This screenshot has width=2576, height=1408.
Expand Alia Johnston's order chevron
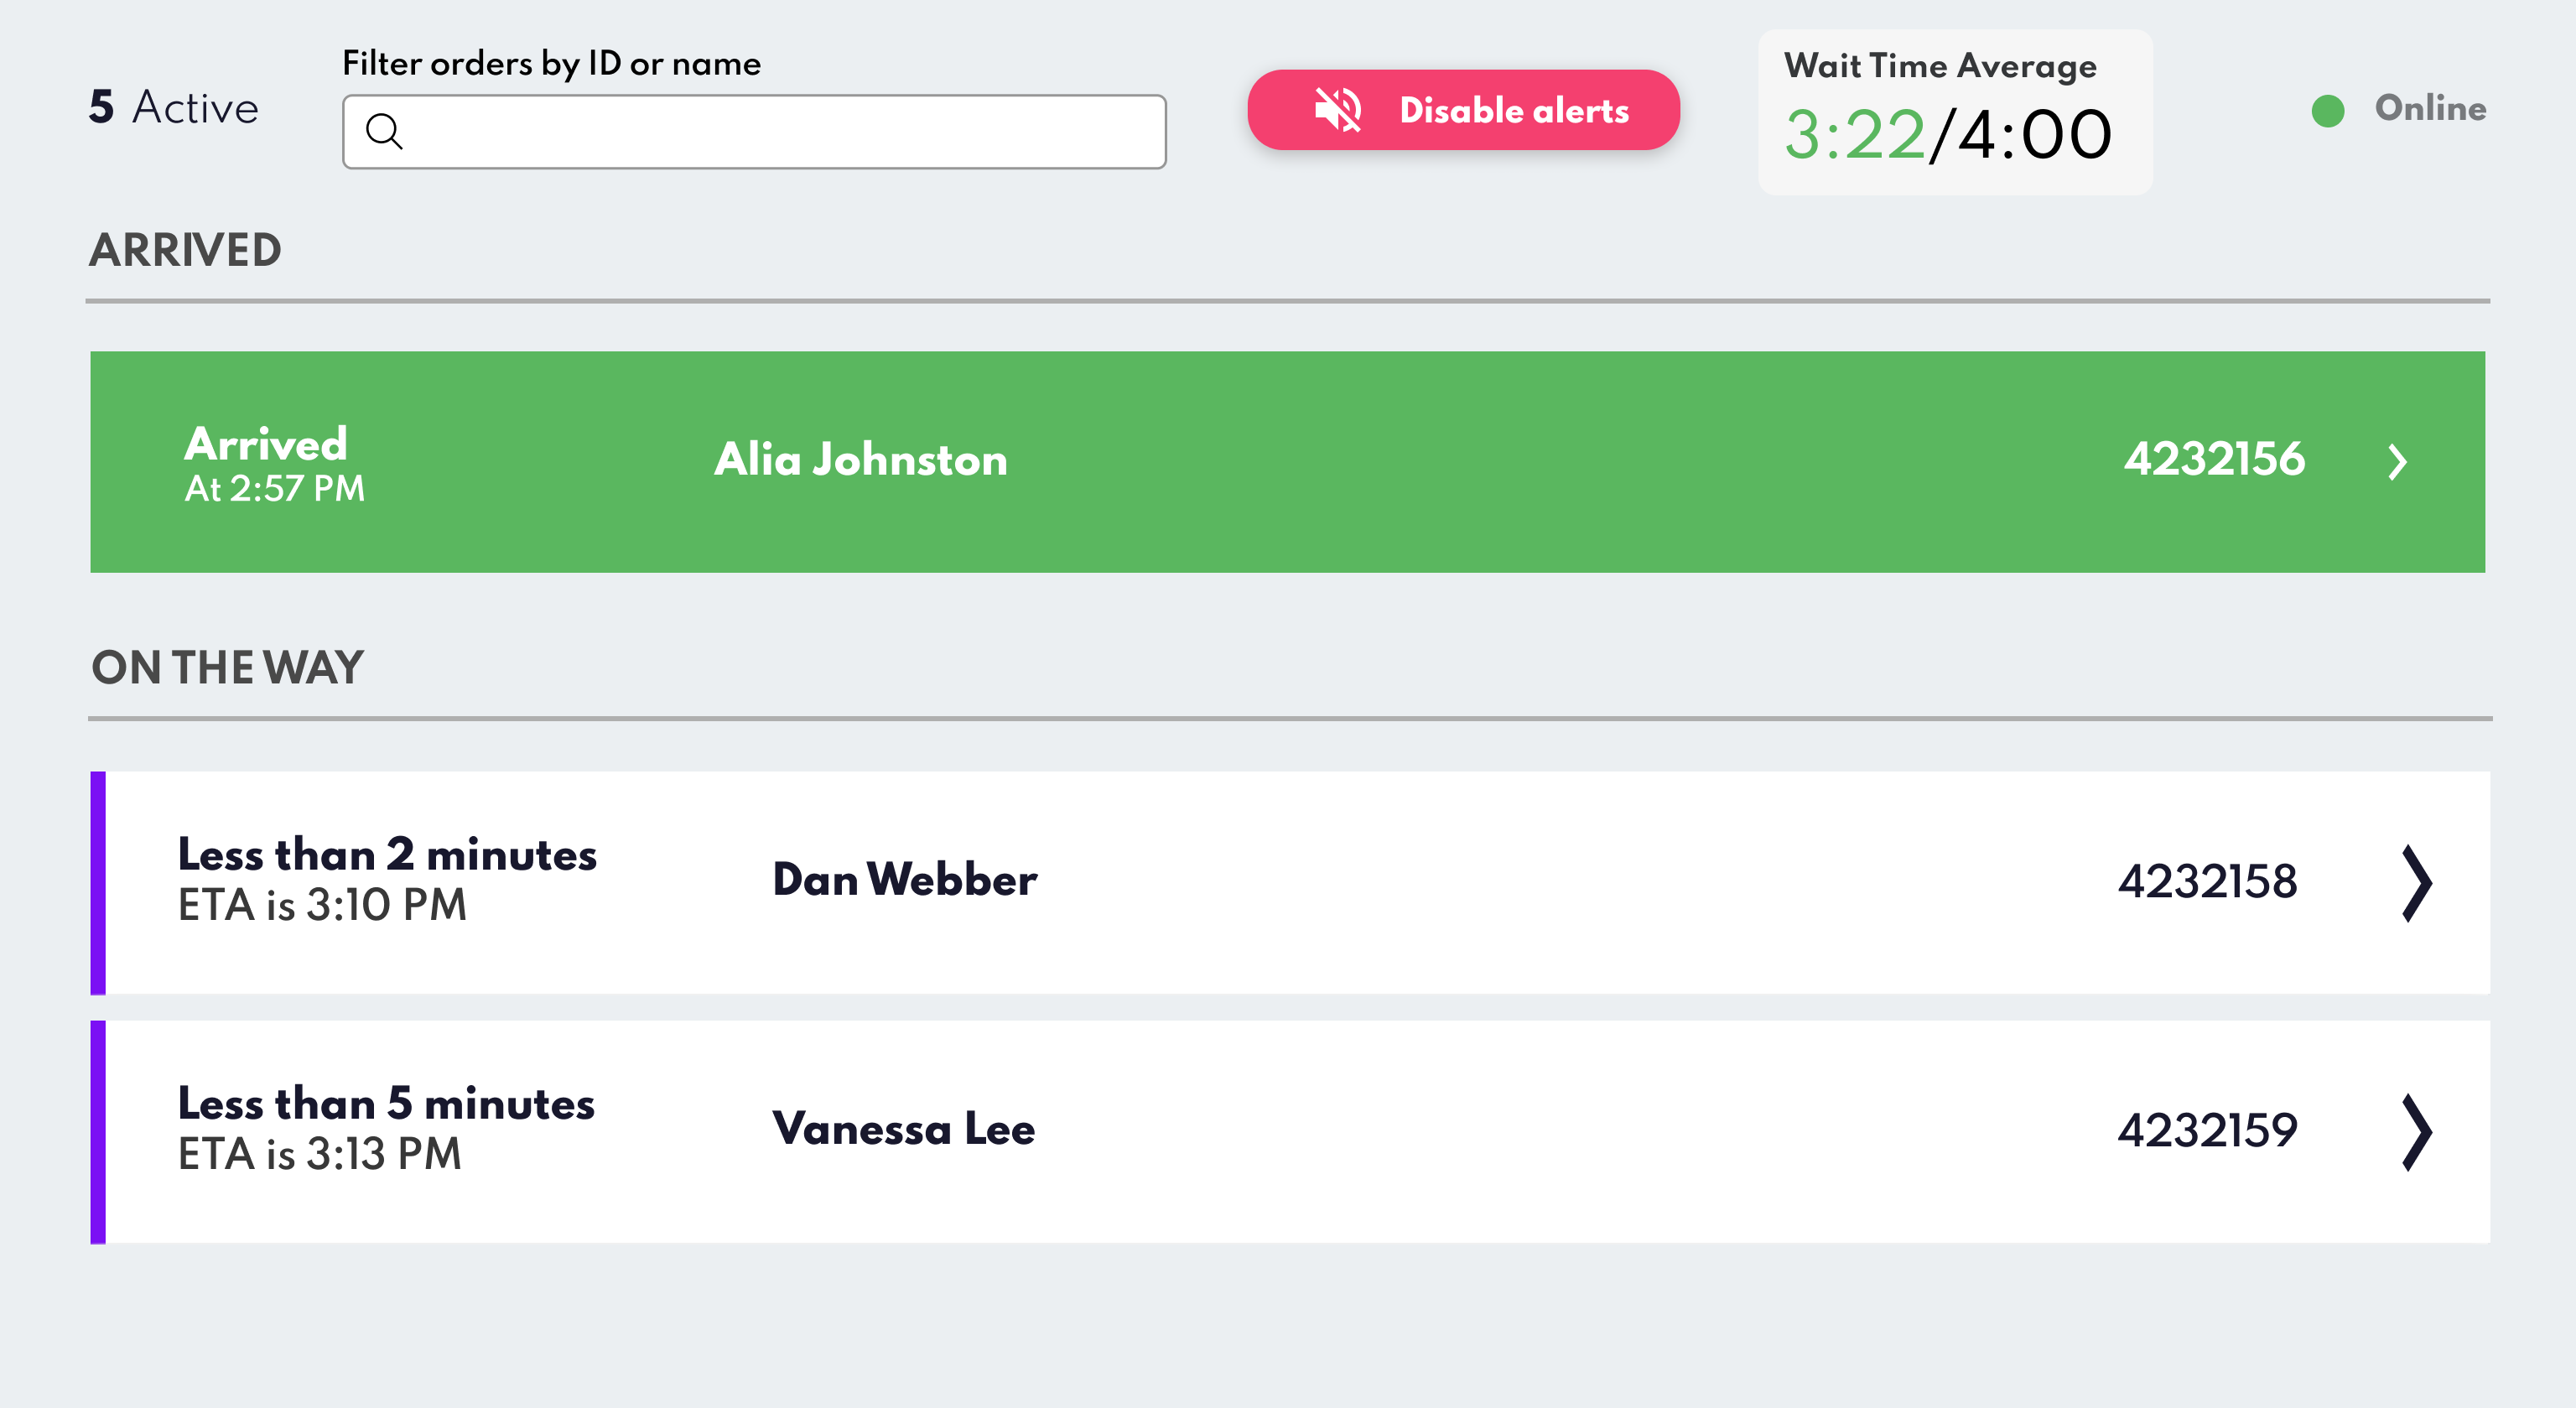[2397, 462]
